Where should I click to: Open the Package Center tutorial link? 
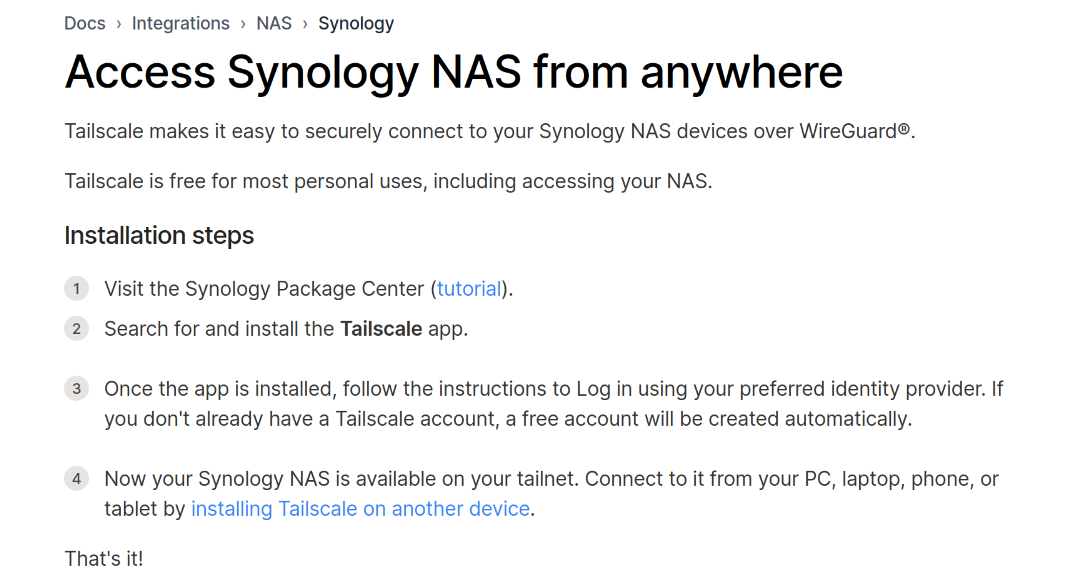tap(469, 289)
